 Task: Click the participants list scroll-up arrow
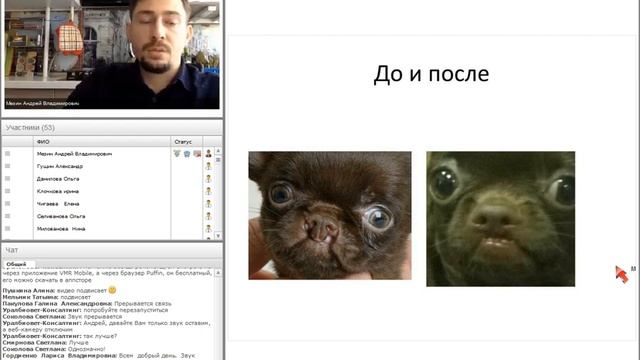pos(218,151)
